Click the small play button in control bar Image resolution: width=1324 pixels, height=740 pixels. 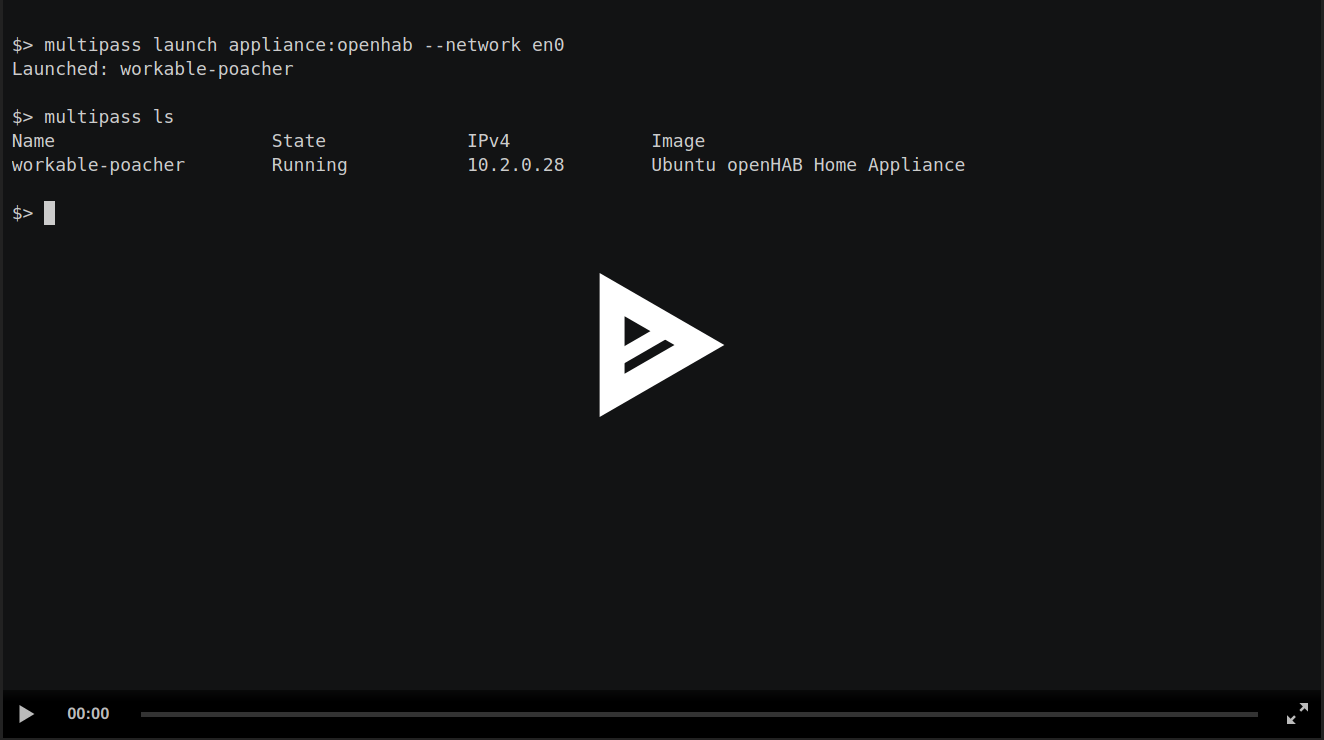pyautogui.click(x=27, y=714)
